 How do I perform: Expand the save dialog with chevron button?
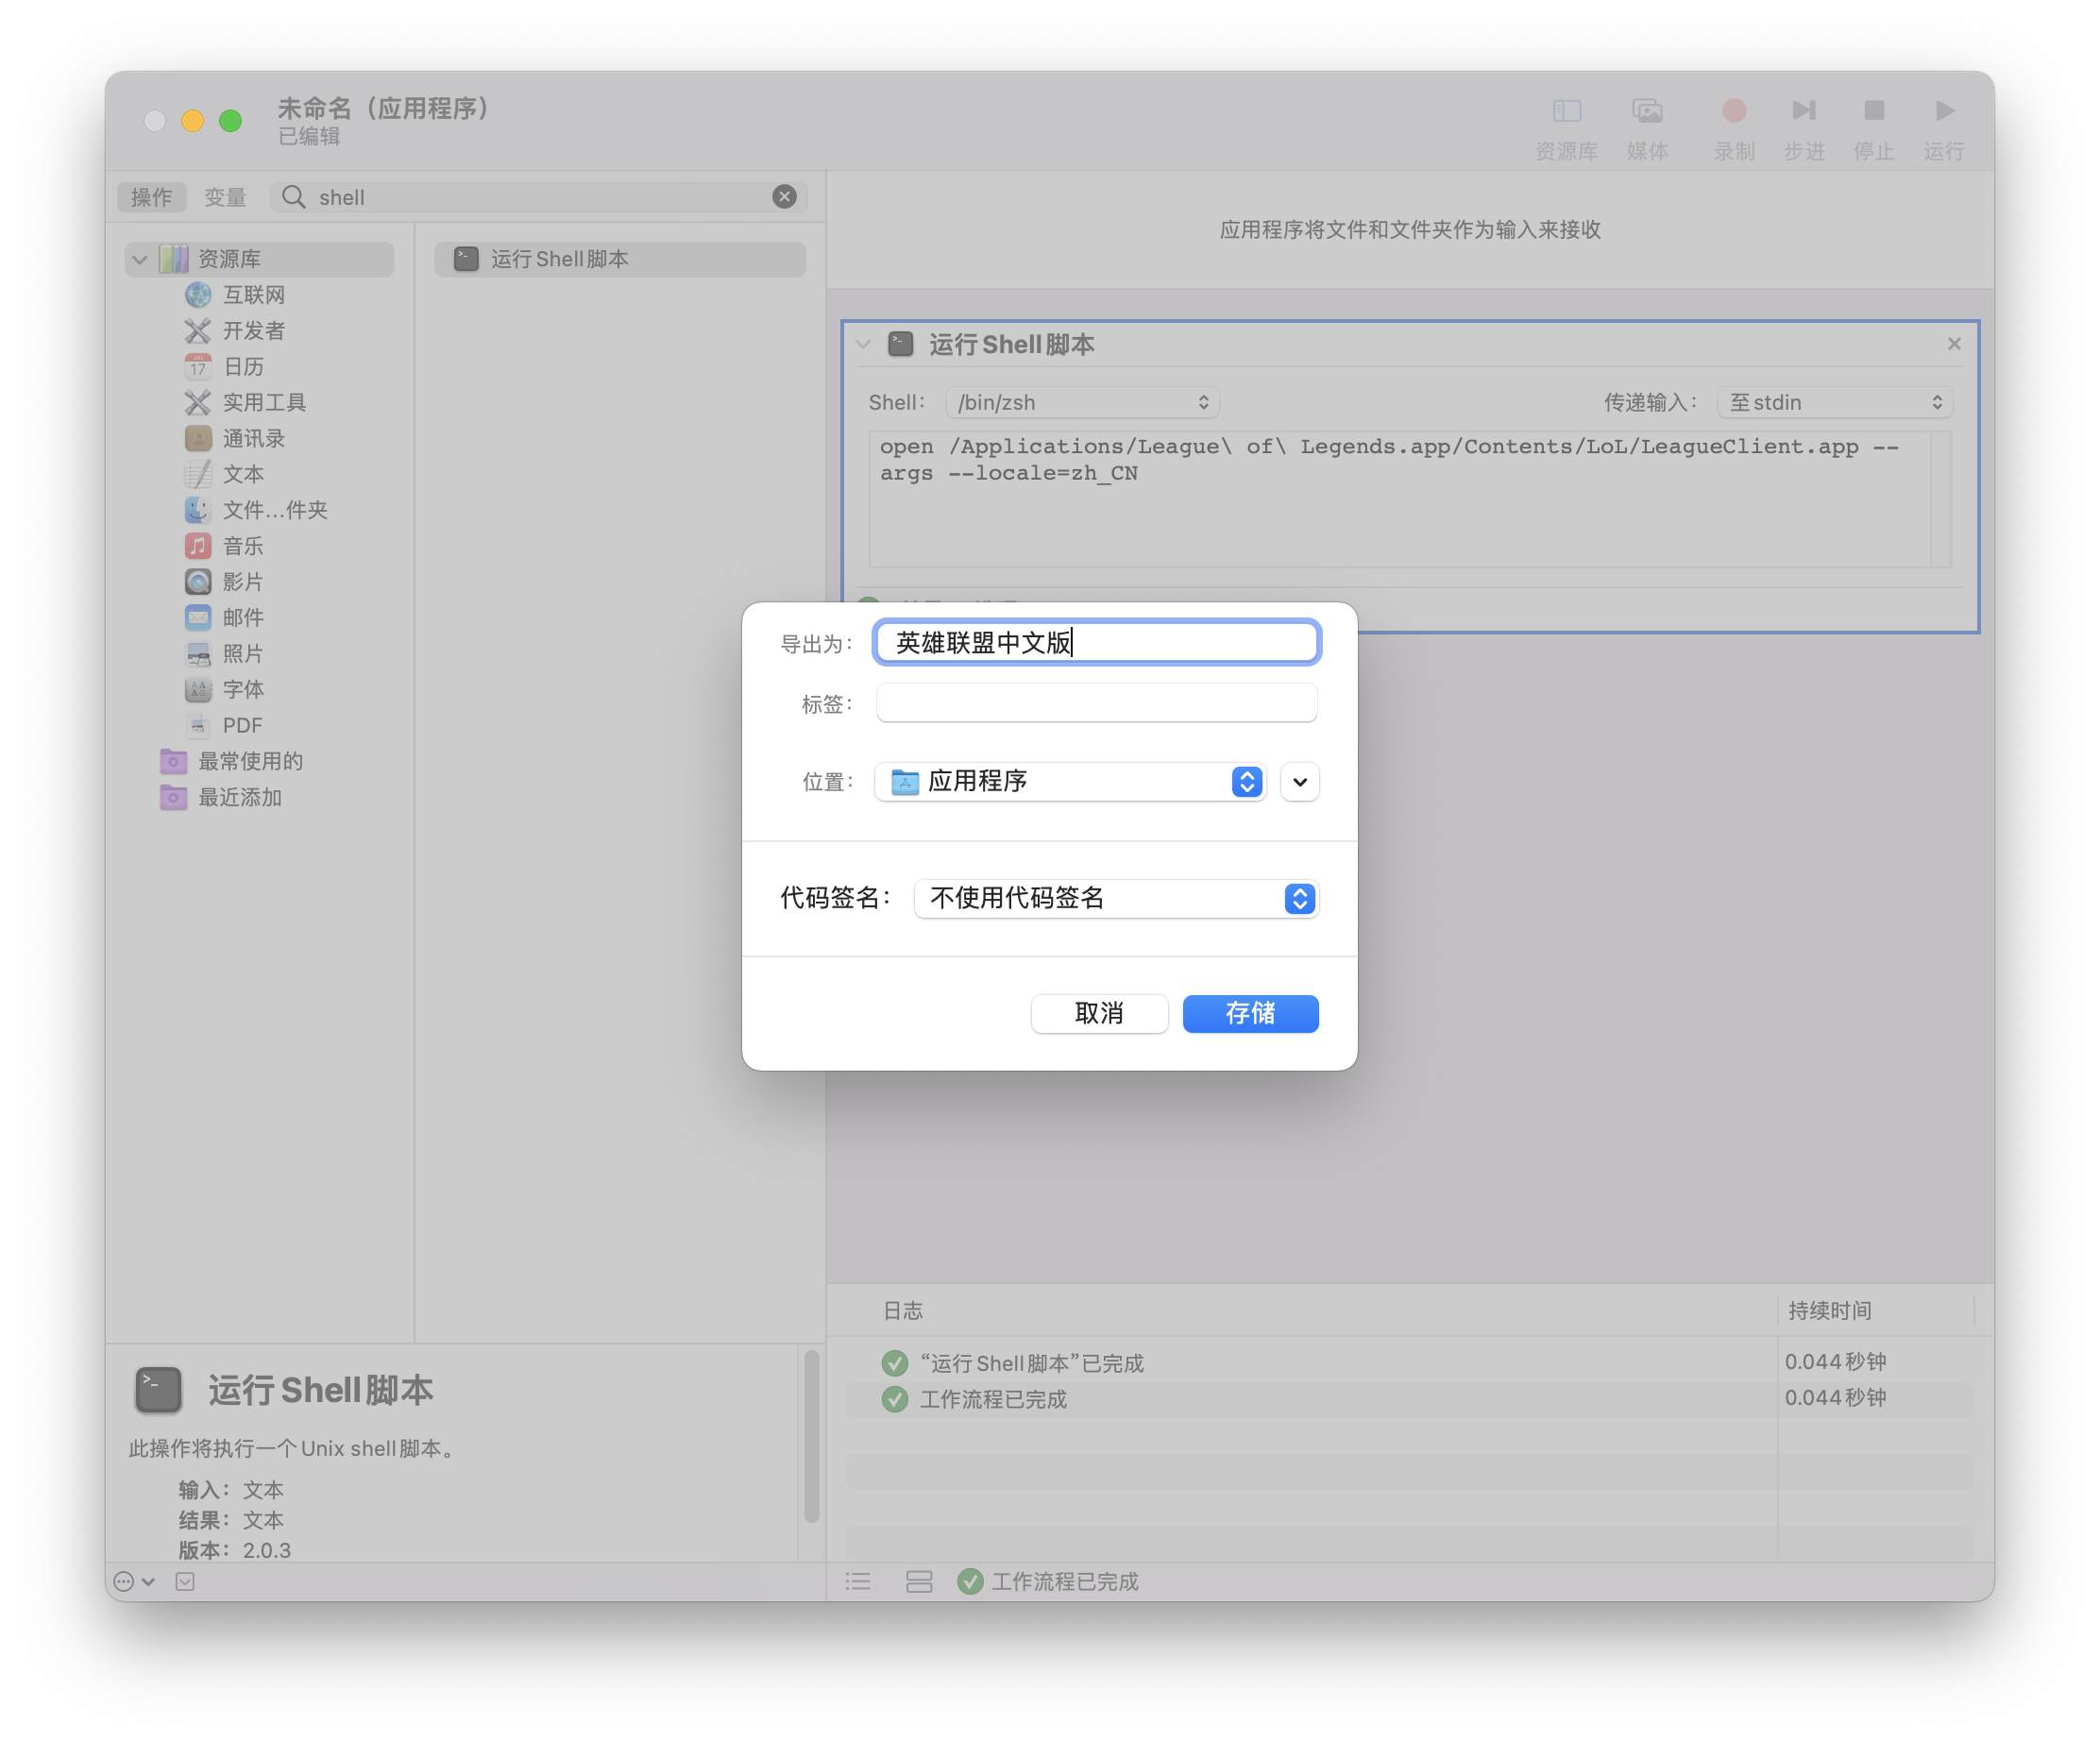coord(1299,781)
